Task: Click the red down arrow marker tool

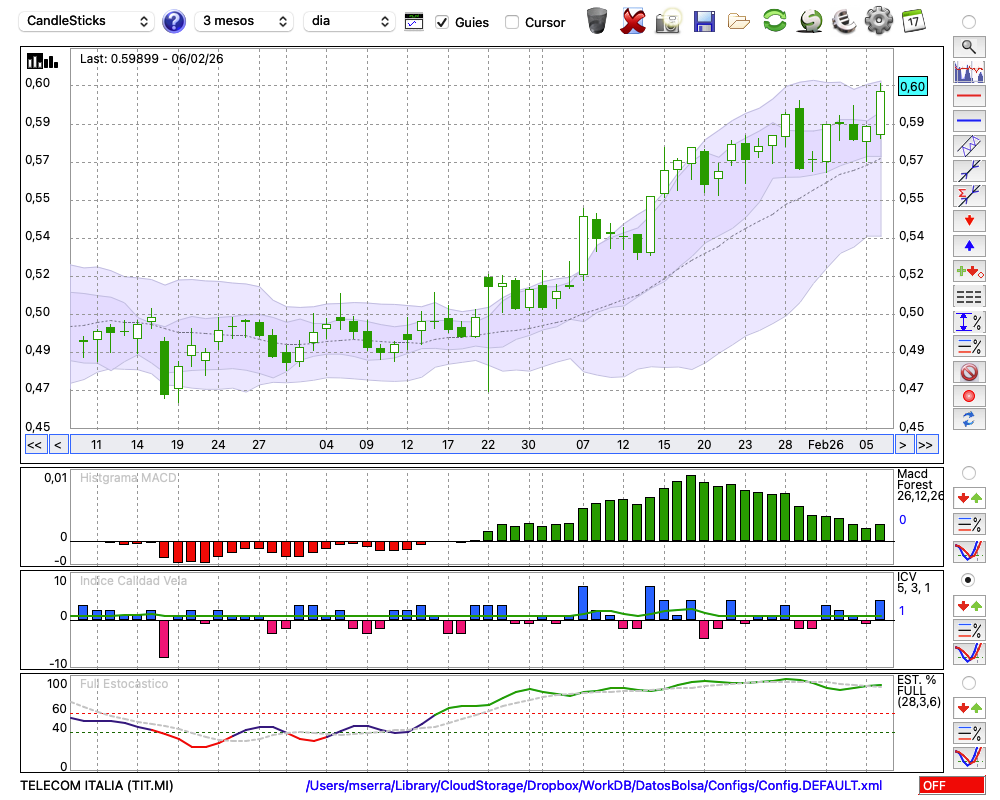Action: 969,220
